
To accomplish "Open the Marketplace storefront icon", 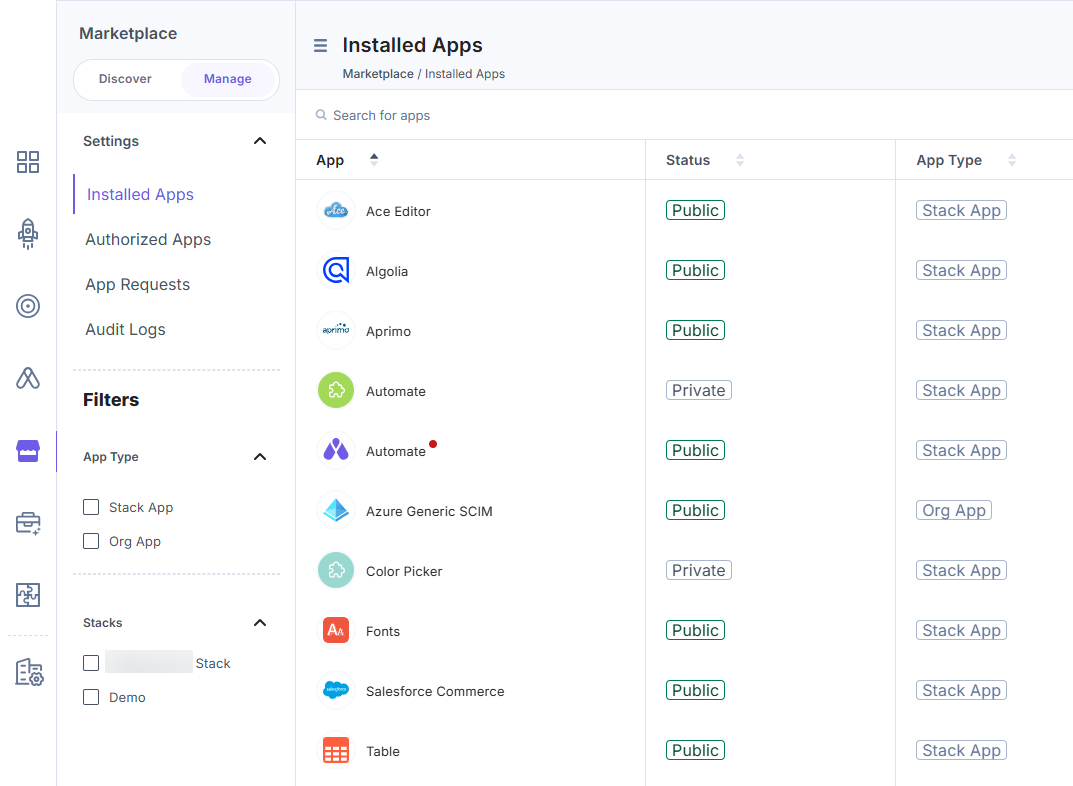I will (x=28, y=451).
